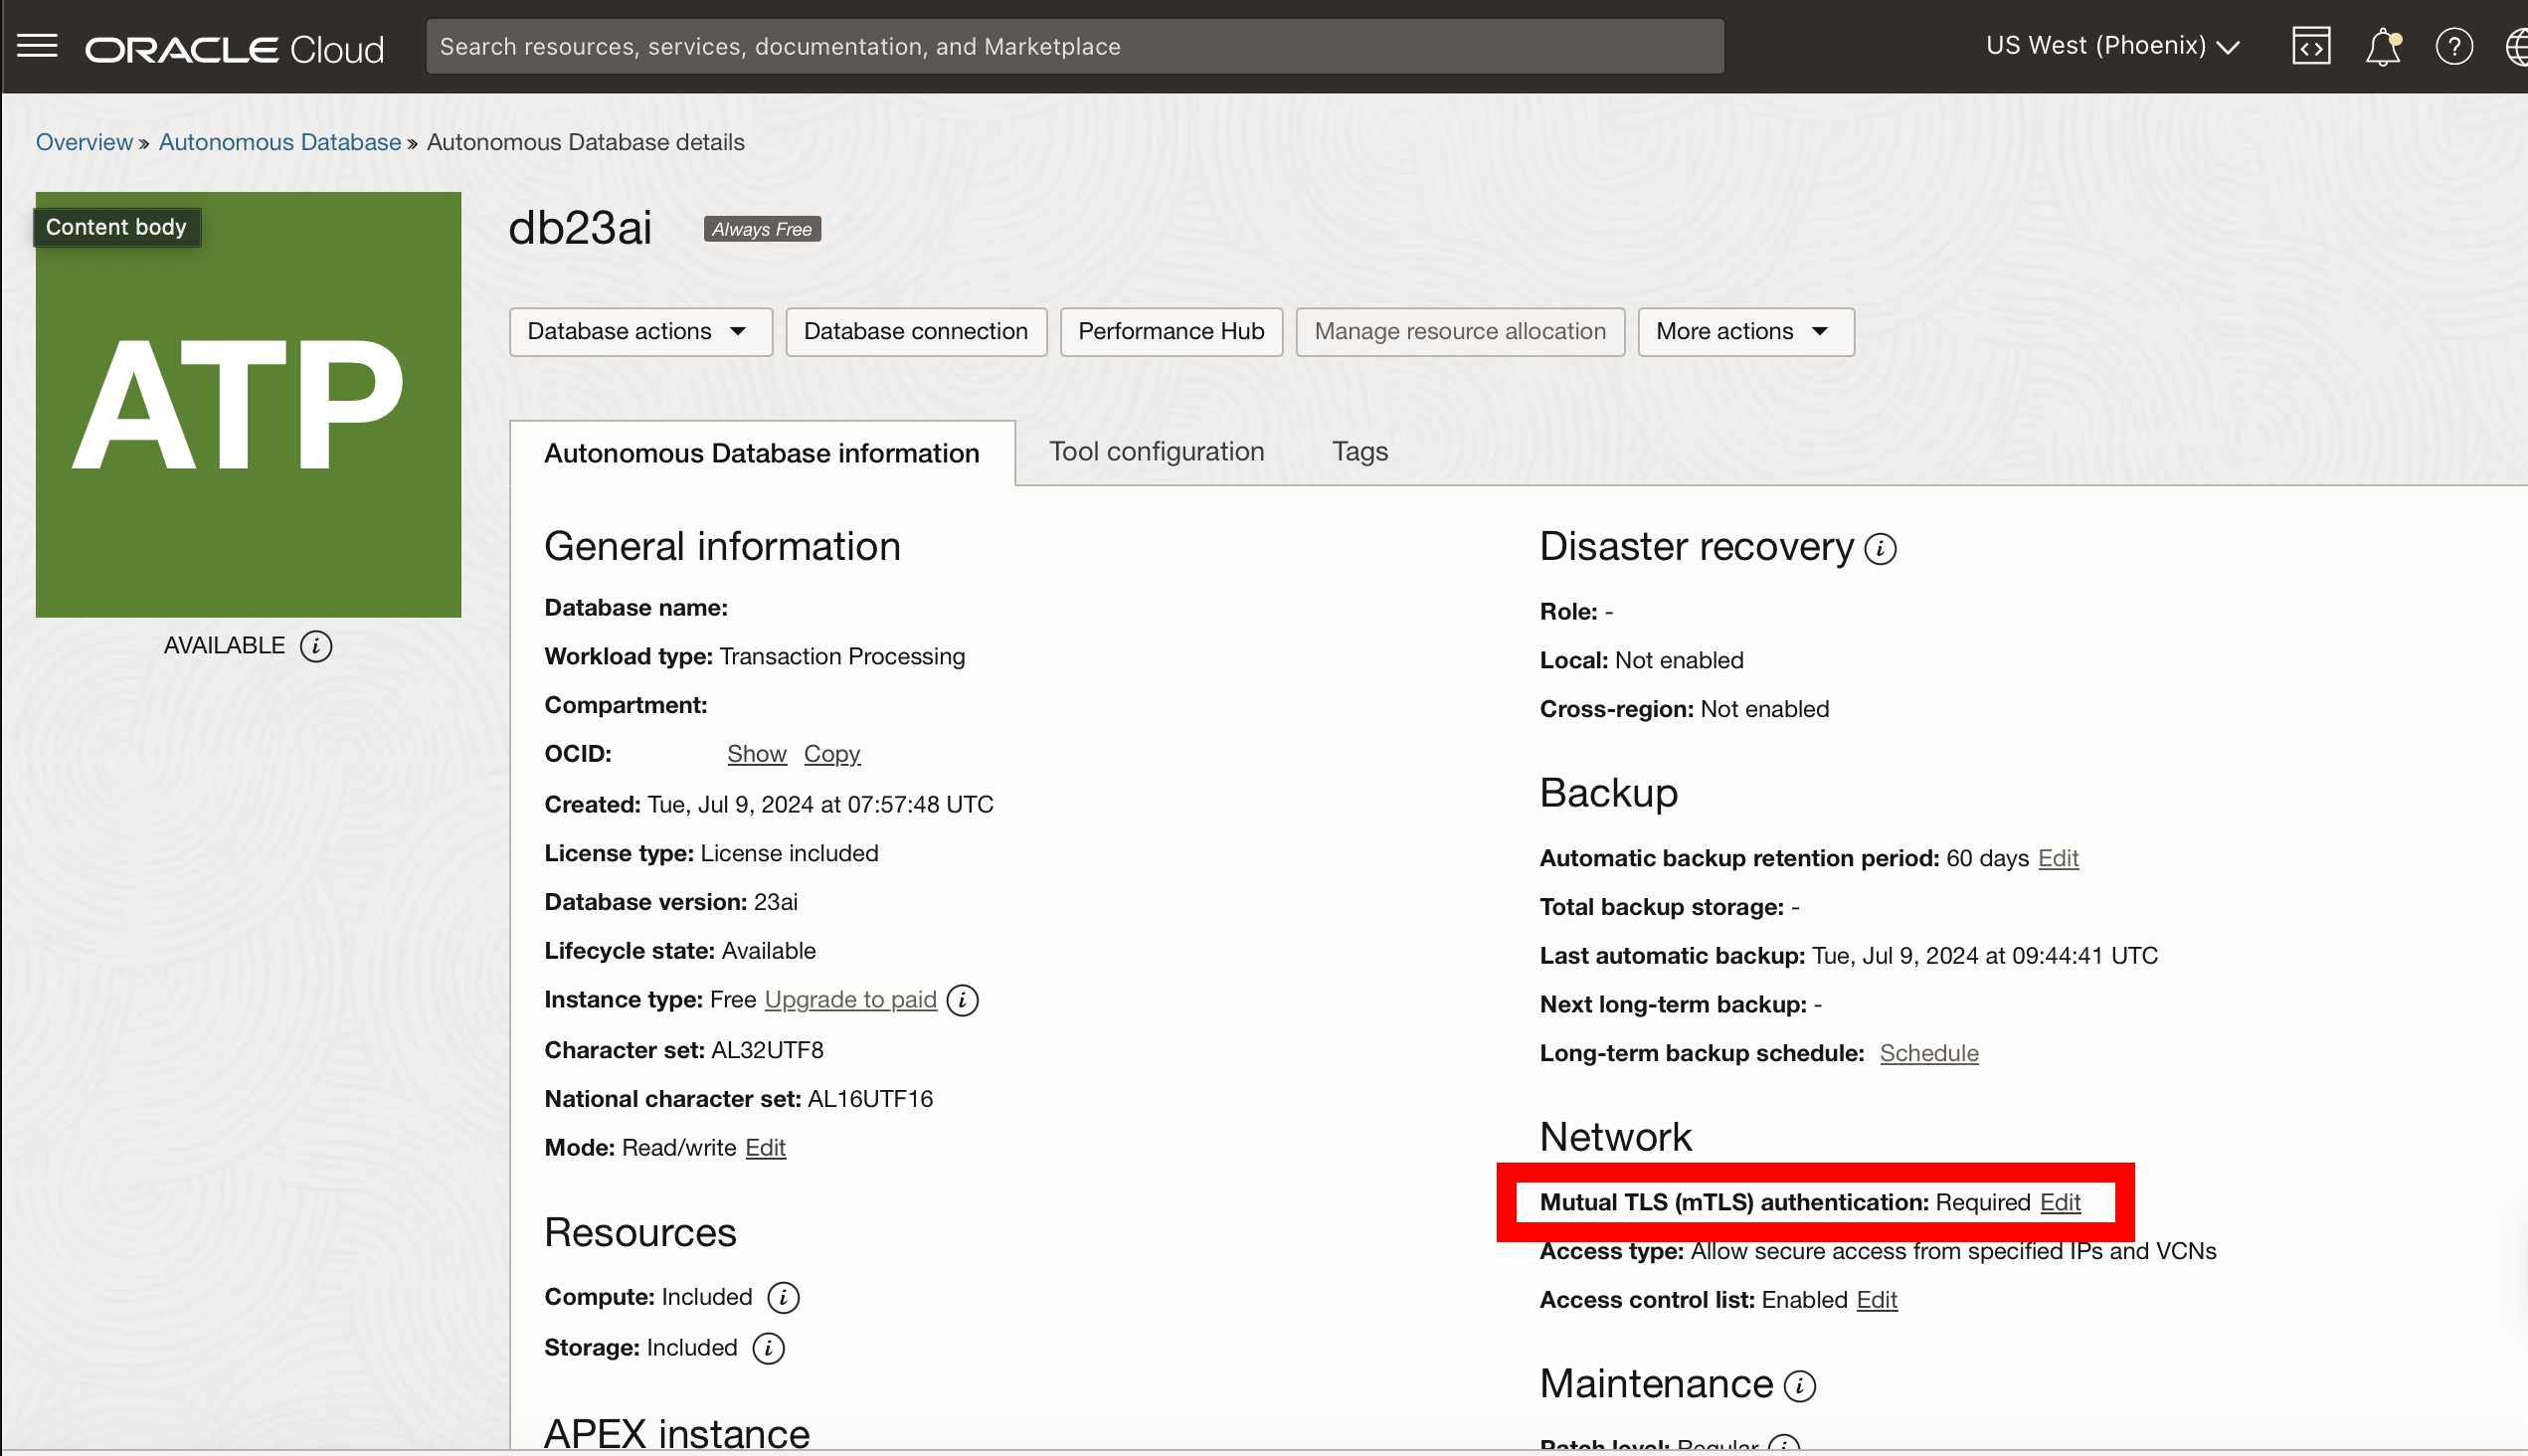
Task: Click 'Workload type: Transaction Processing' text
Action: click(755, 656)
